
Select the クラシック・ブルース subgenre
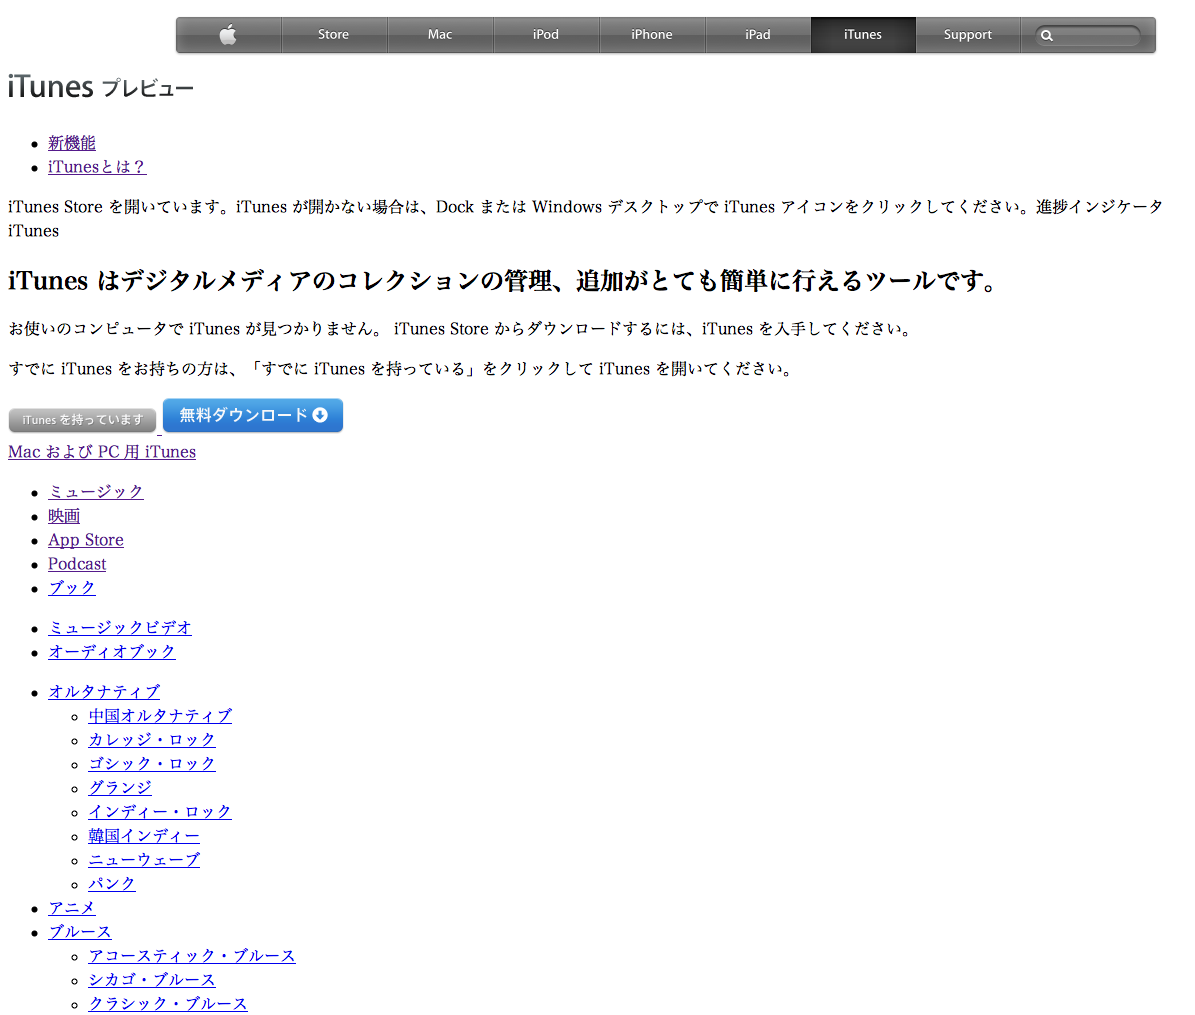(x=168, y=1004)
